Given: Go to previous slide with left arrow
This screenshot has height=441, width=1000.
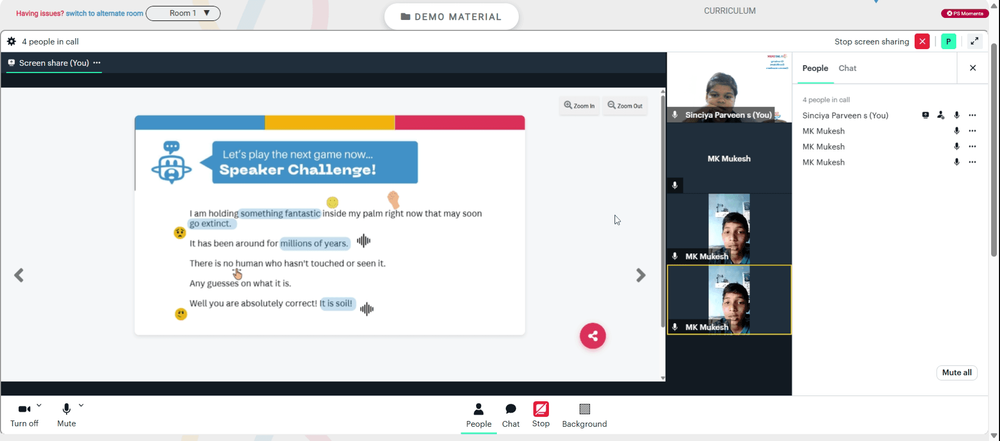Looking at the screenshot, I should (x=19, y=275).
